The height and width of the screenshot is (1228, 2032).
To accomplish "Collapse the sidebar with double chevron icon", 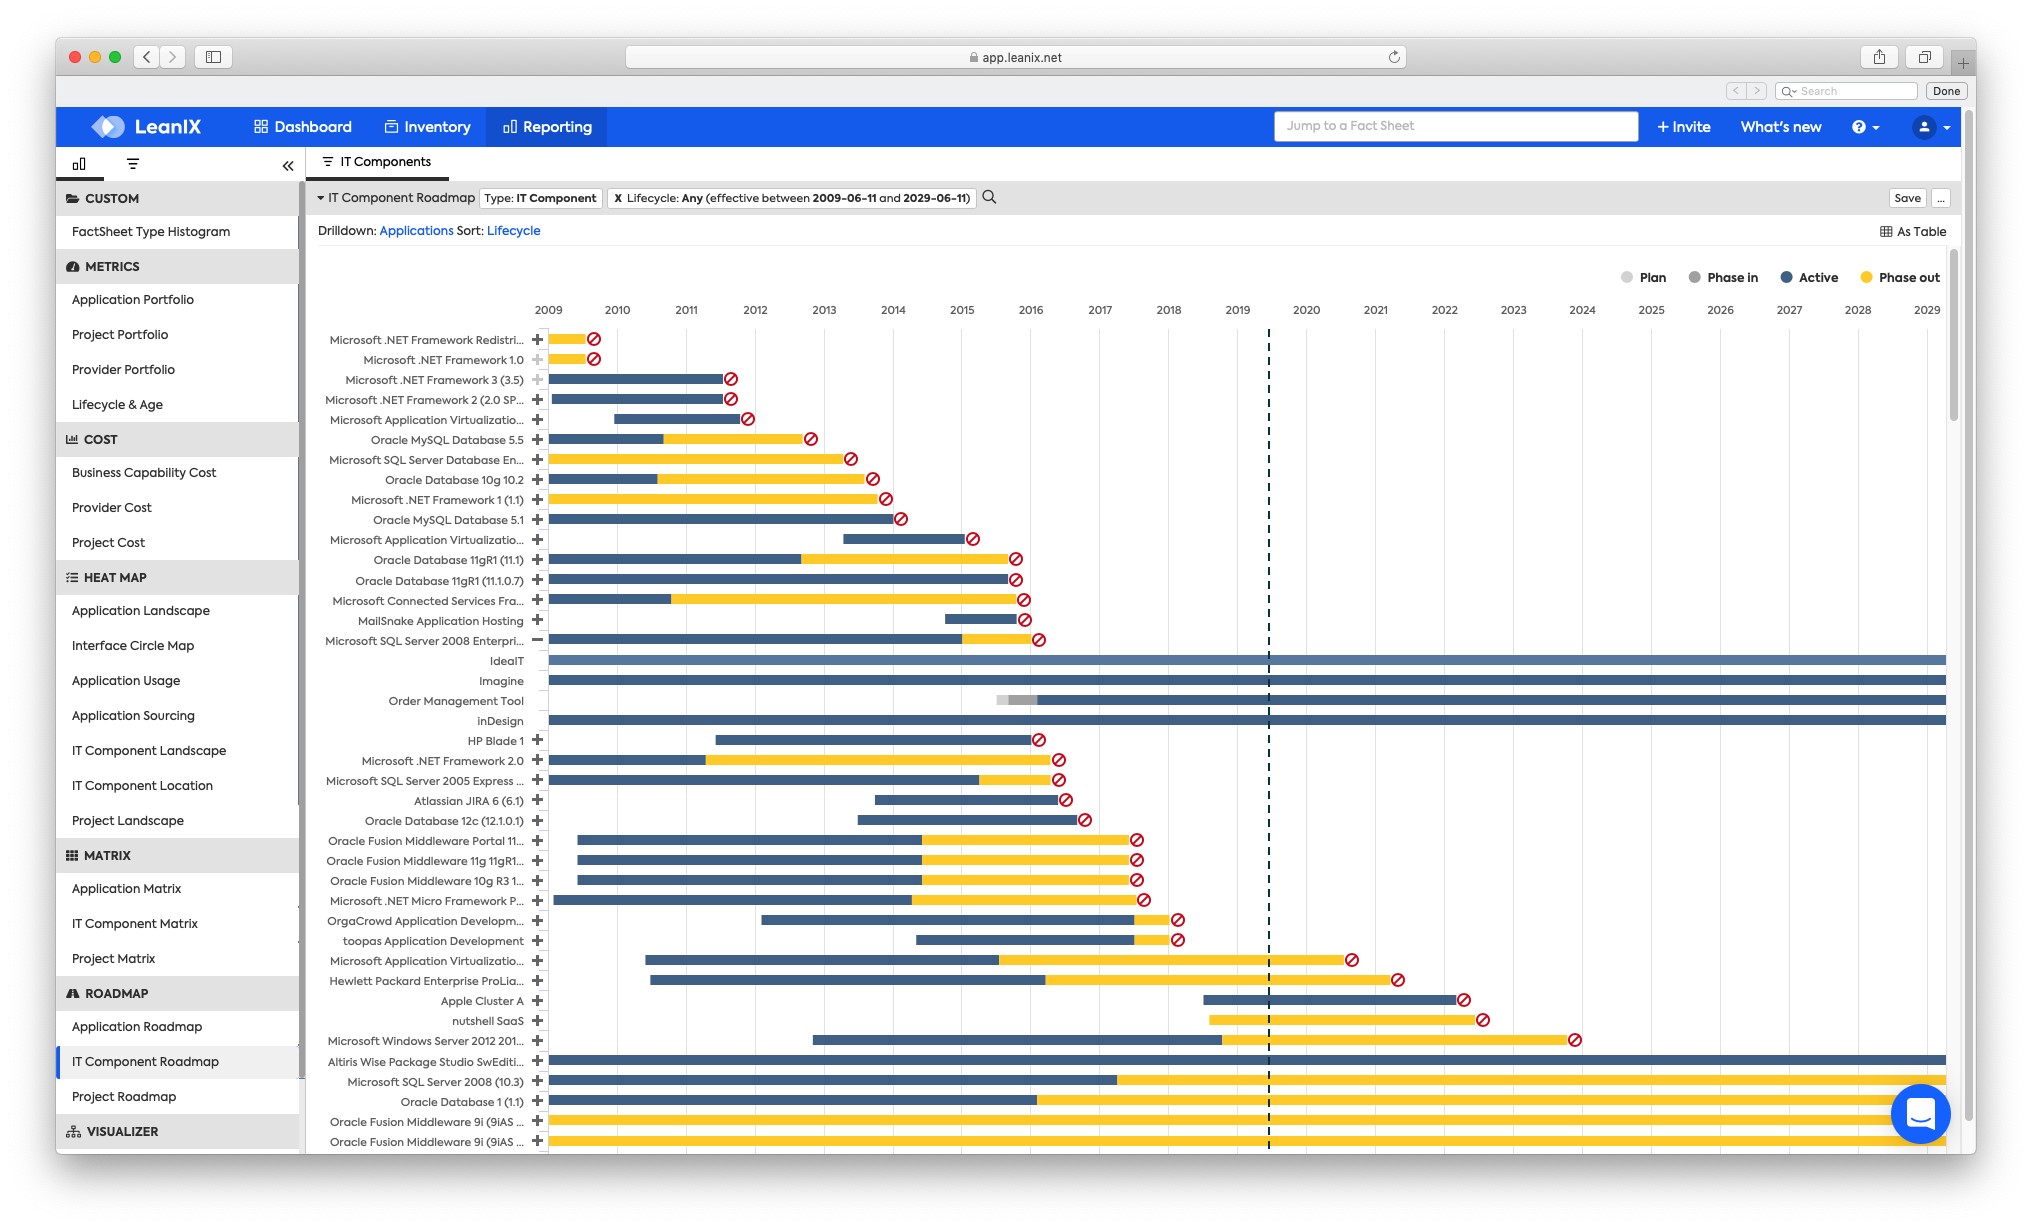I will pos(288,166).
